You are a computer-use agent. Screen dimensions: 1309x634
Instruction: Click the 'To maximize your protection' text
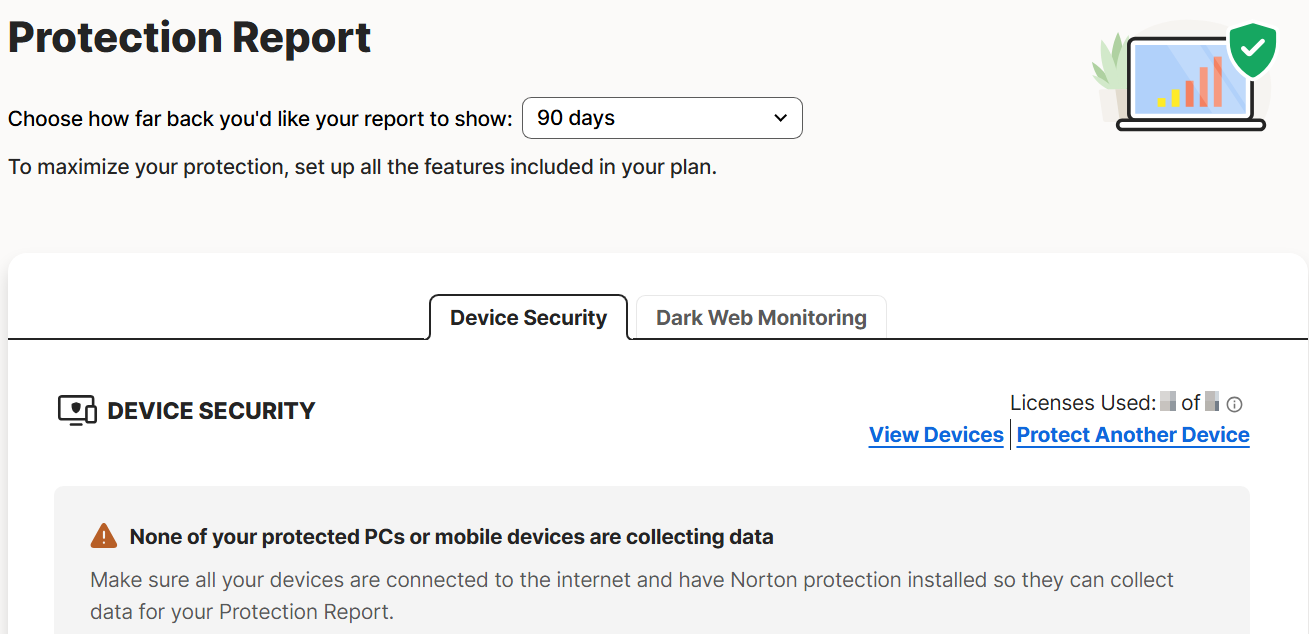(x=362, y=167)
